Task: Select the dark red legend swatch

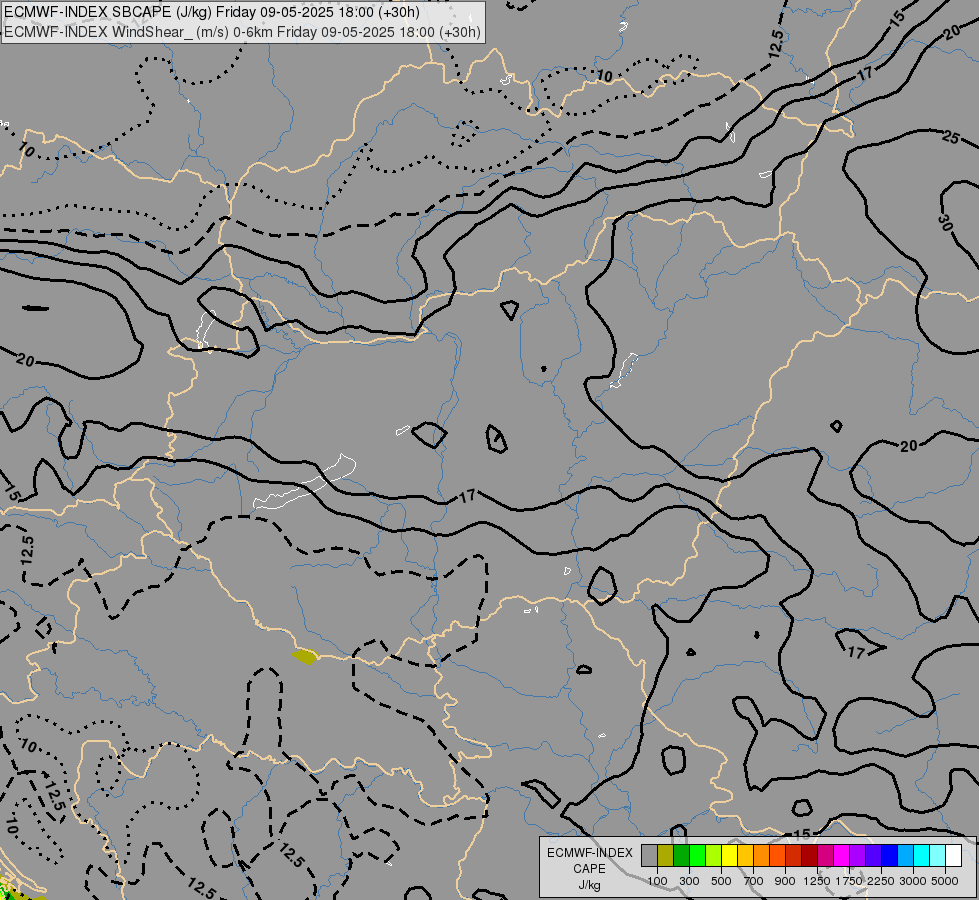Action: [x=809, y=856]
